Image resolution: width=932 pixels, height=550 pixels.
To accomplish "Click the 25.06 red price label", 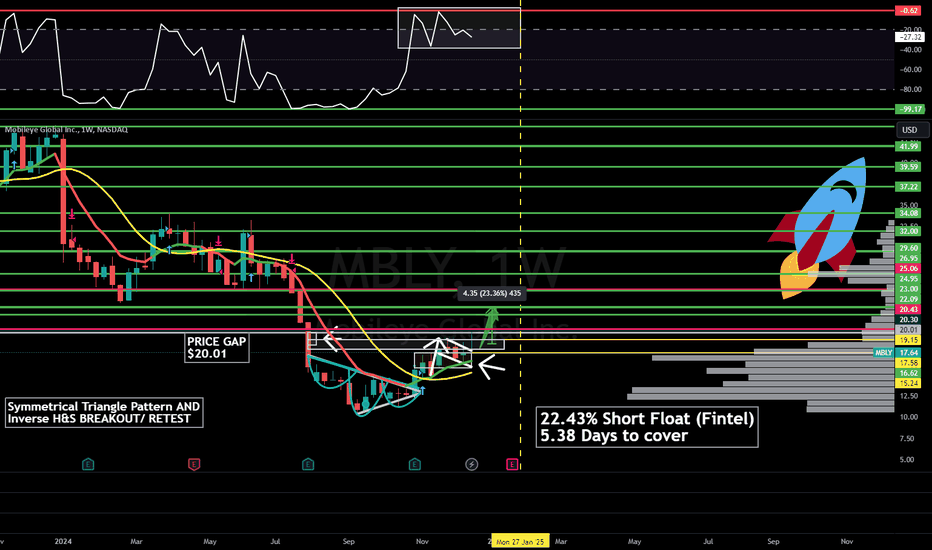I will coord(909,269).
